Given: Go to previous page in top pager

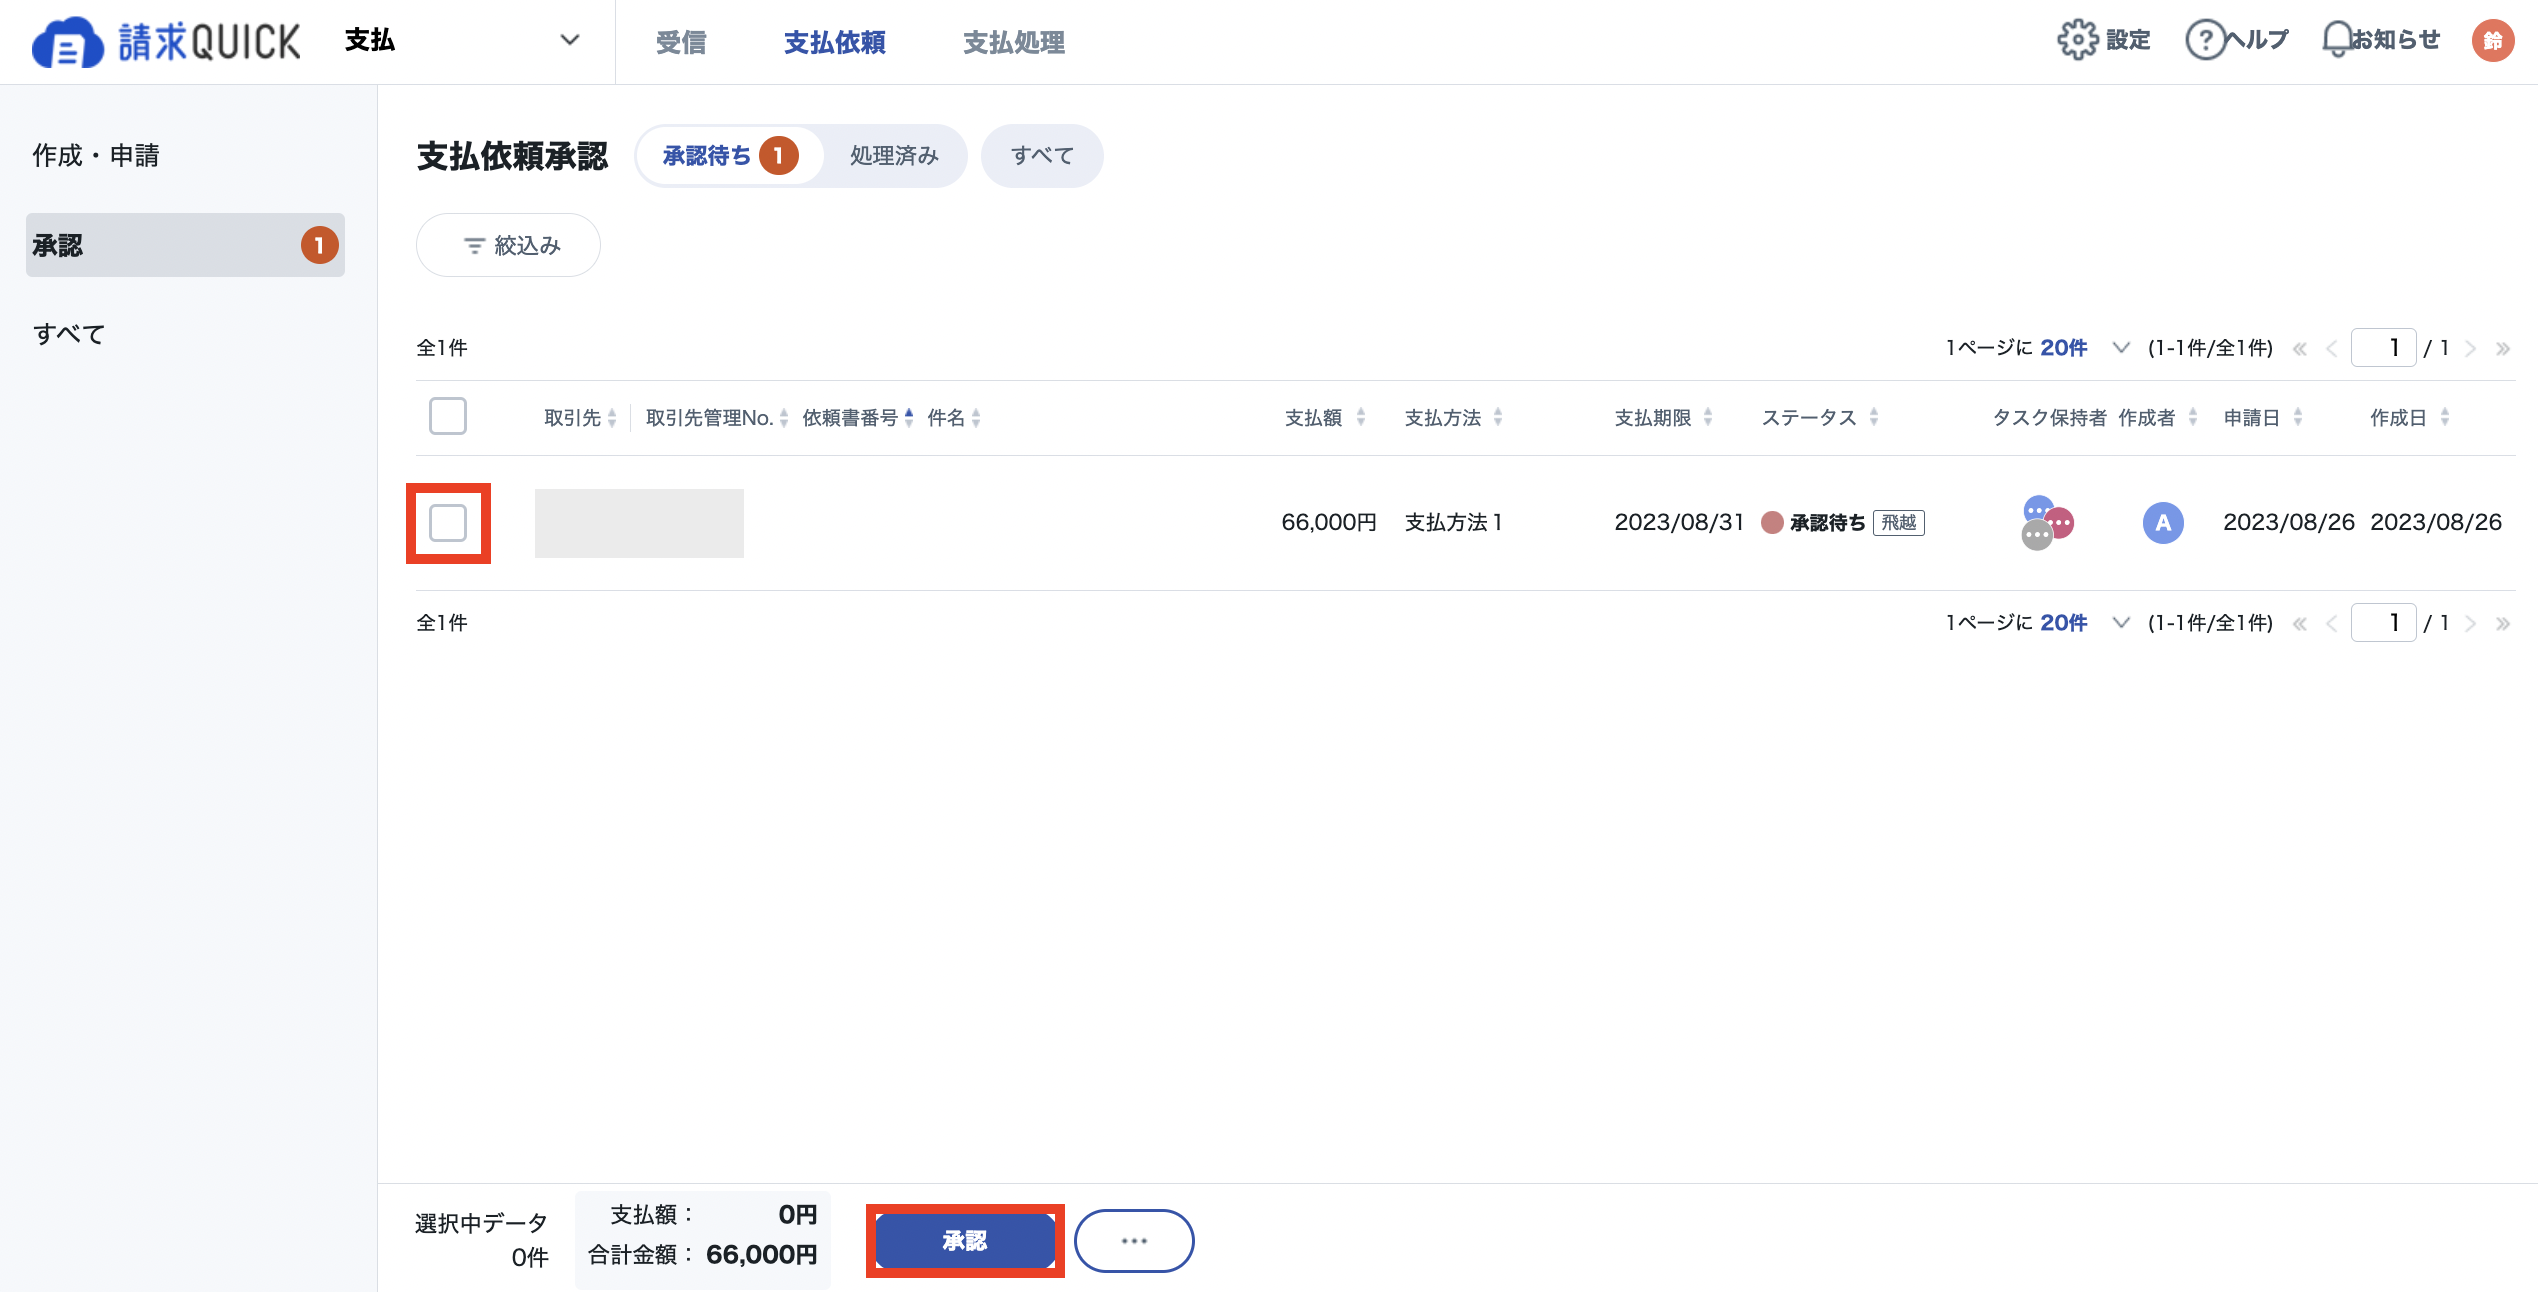Looking at the screenshot, I should (x=2332, y=349).
